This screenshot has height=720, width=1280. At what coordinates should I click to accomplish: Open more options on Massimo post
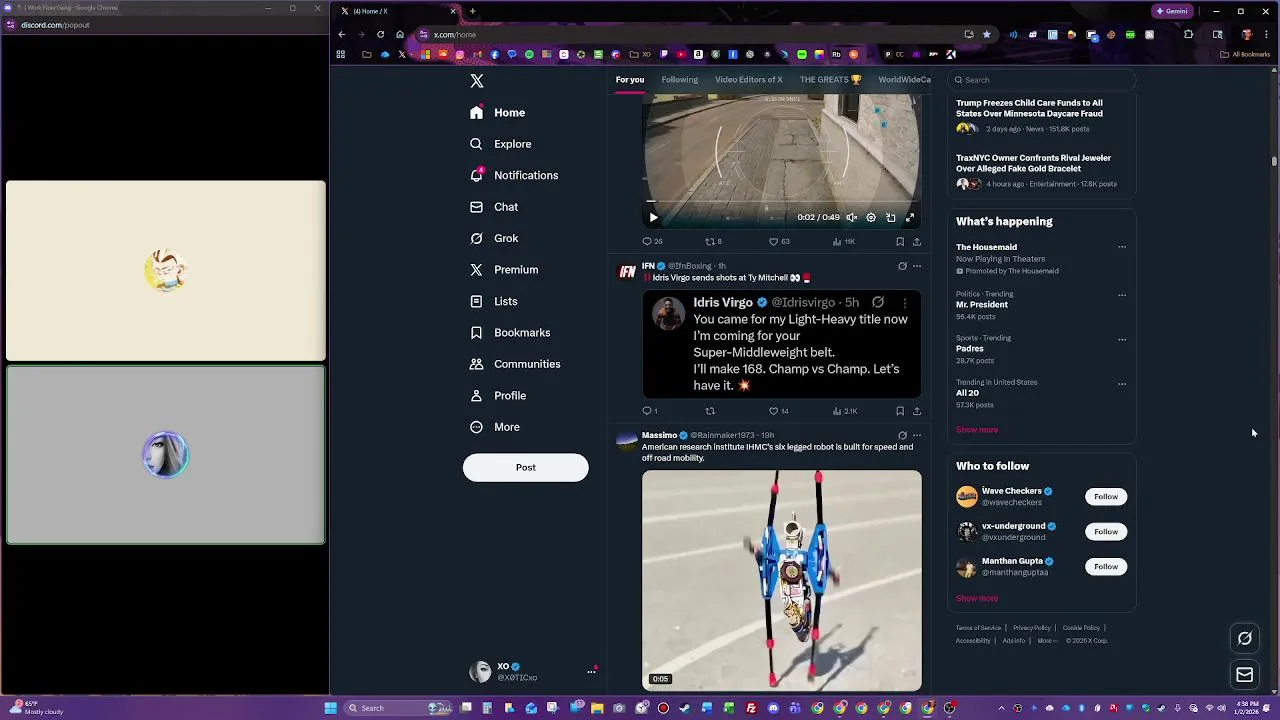point(917,435)
